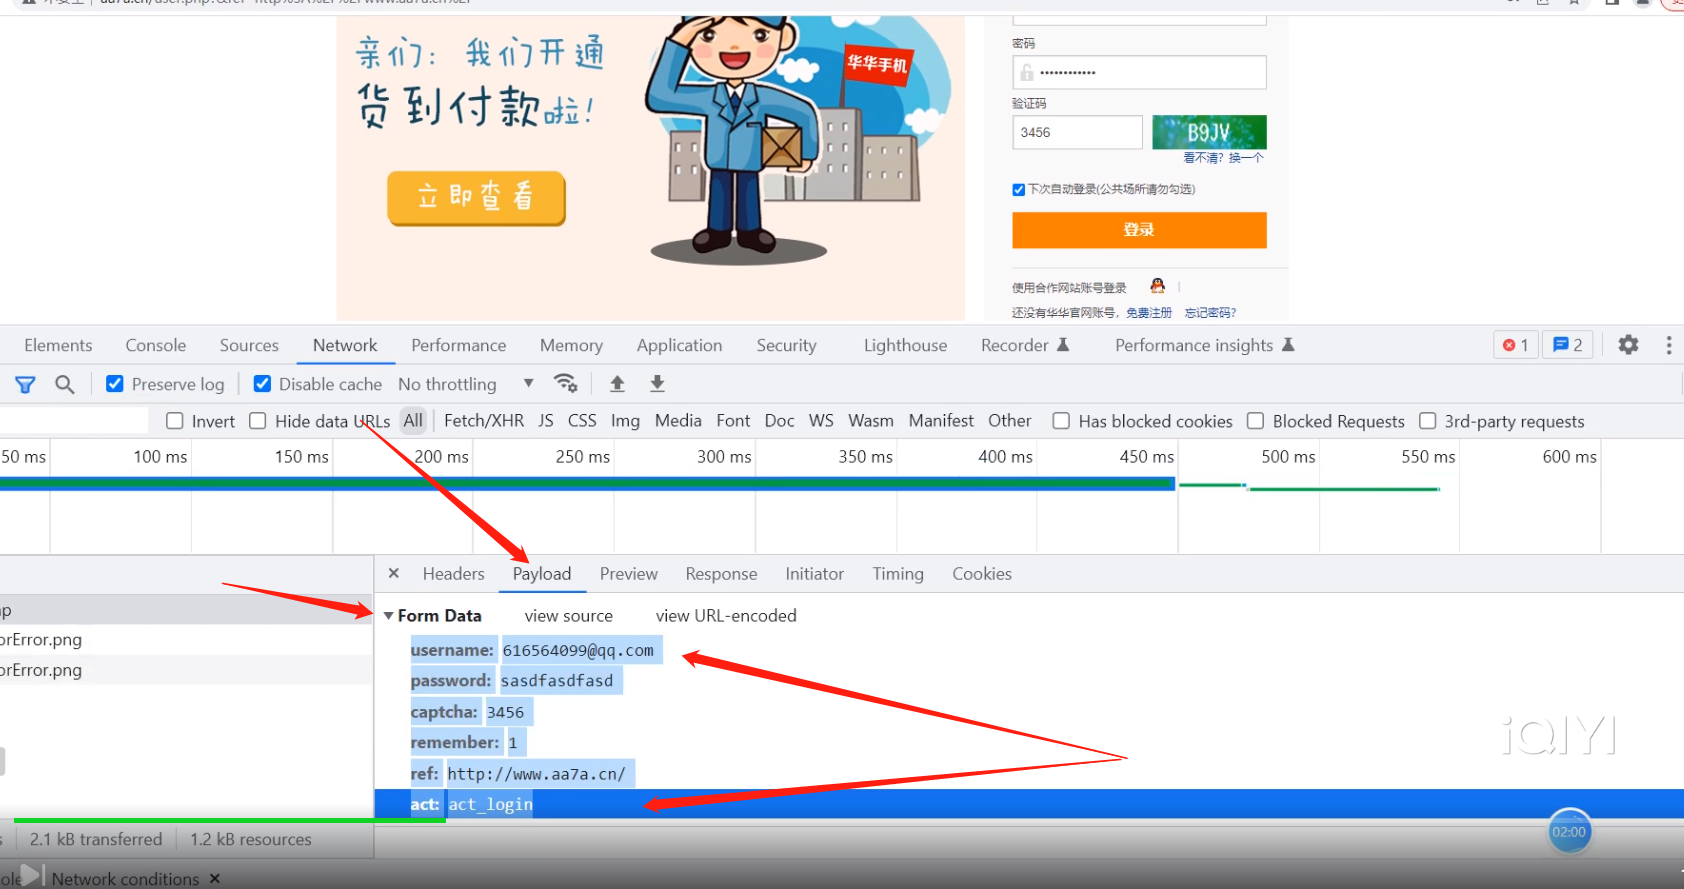This screenshot has width=1684, height=889.
Task: Open the Lighthouse tab
Action: [905, 345]
